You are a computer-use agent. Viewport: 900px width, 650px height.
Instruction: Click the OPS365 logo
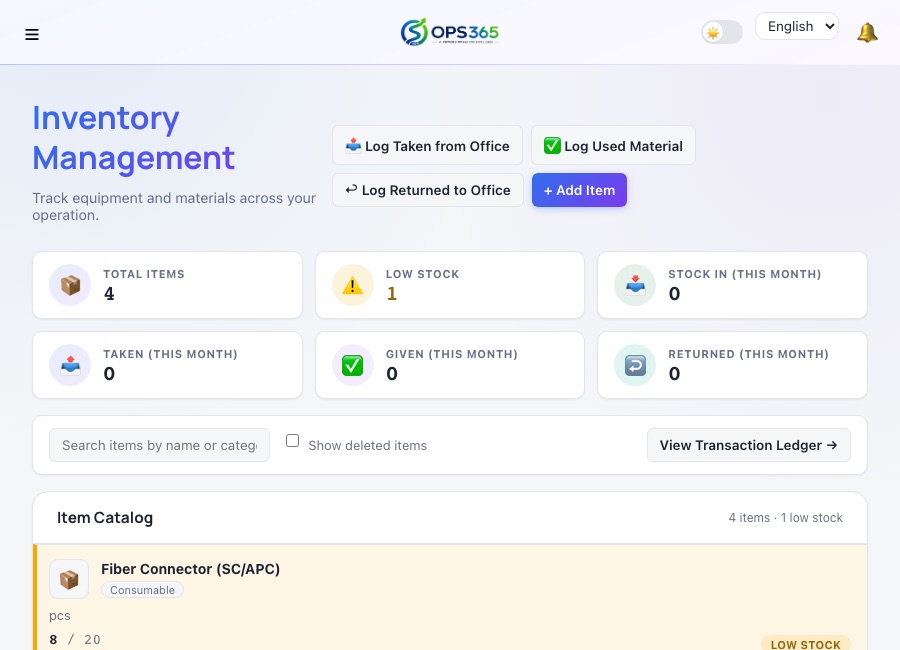pyautogui.click(x=449, y=32)
